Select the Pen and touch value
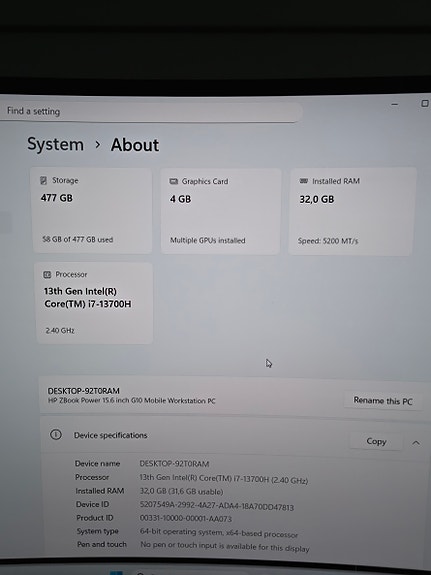The height and width of the screenshot is (575, 431). 225,546
